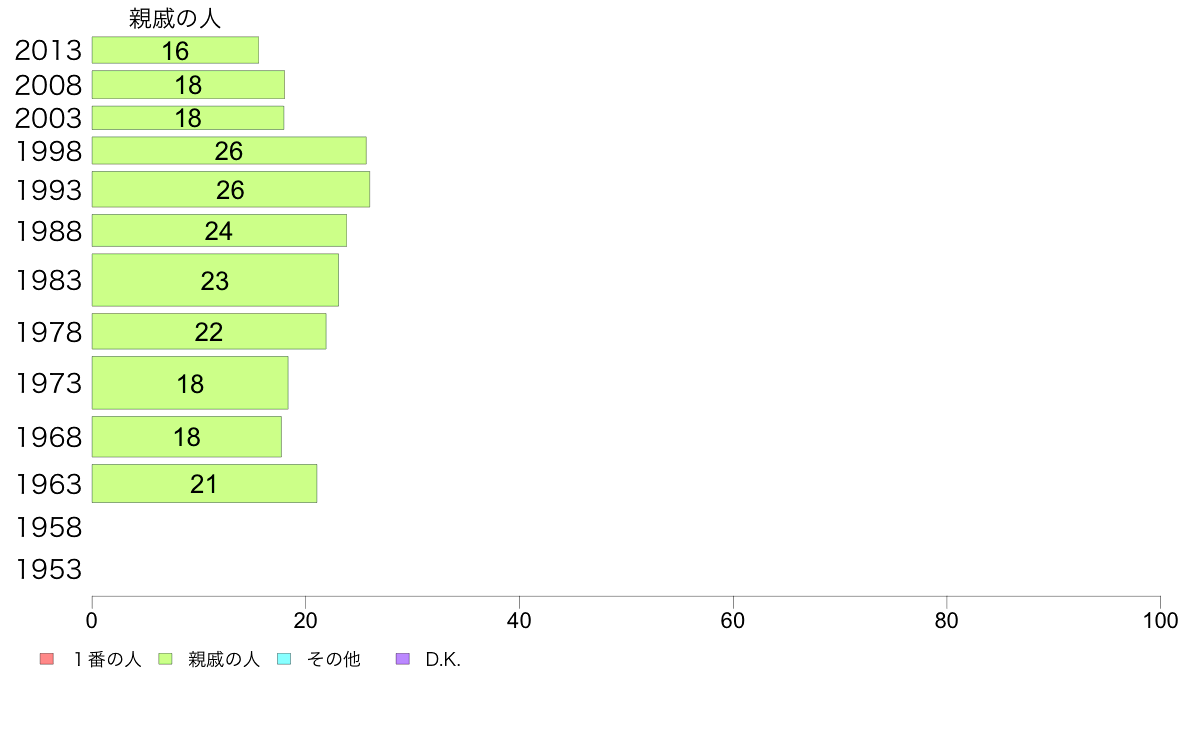Select the 1953 year label

49,570
